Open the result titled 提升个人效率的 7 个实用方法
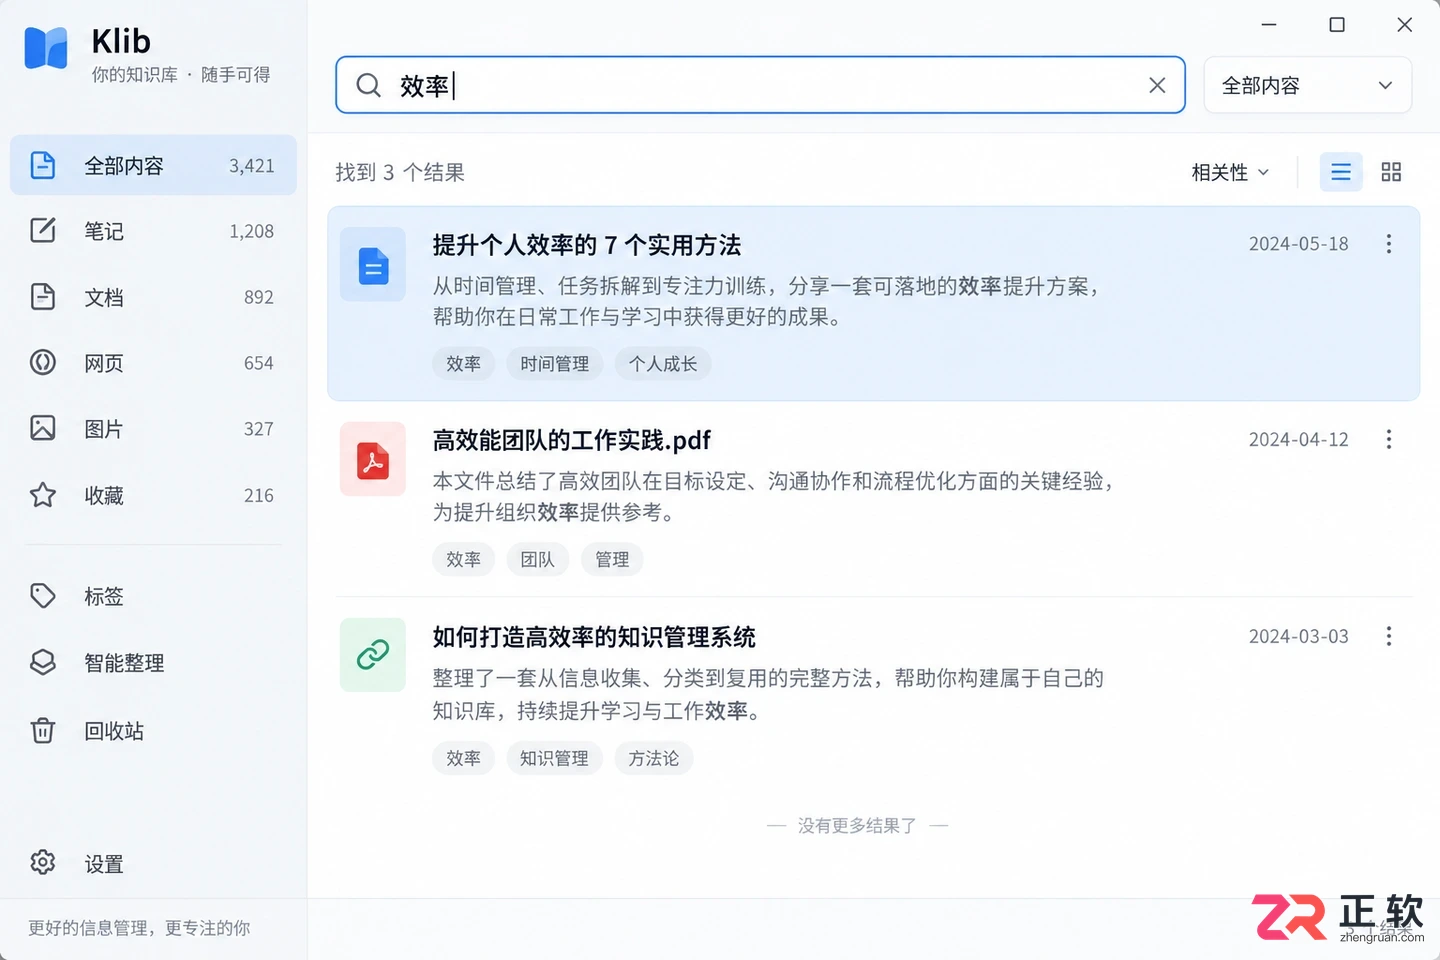 [587, 245]
